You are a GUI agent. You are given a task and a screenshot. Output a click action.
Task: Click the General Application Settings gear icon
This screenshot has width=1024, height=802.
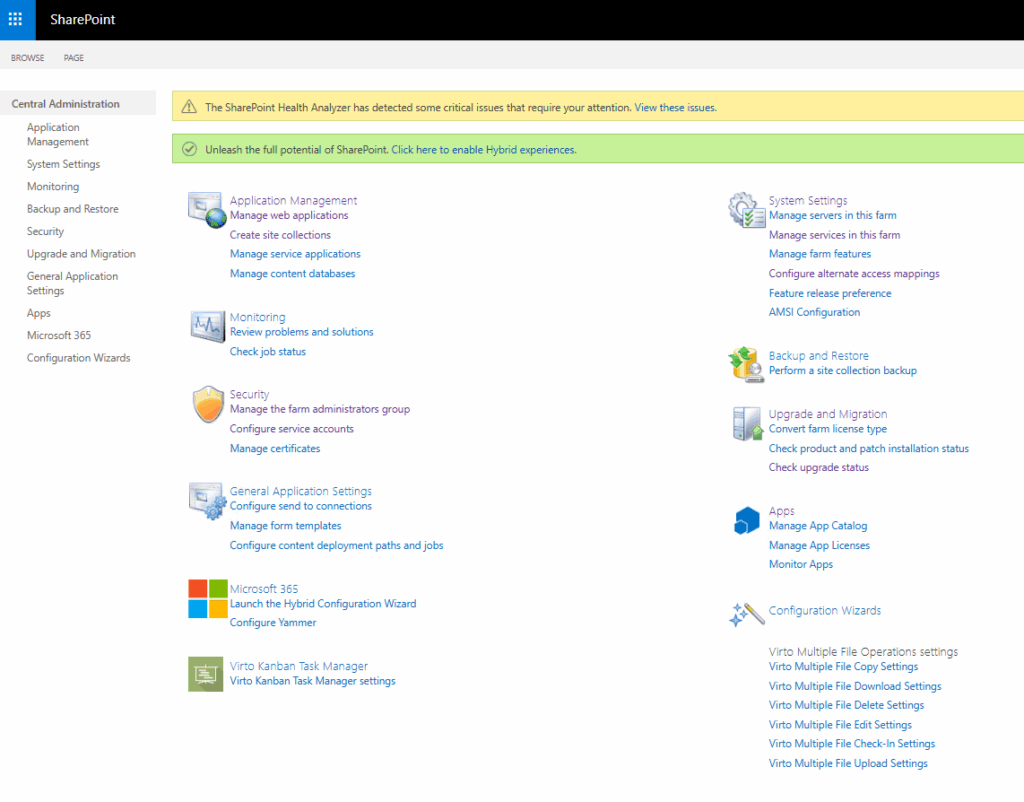[207, 501]
